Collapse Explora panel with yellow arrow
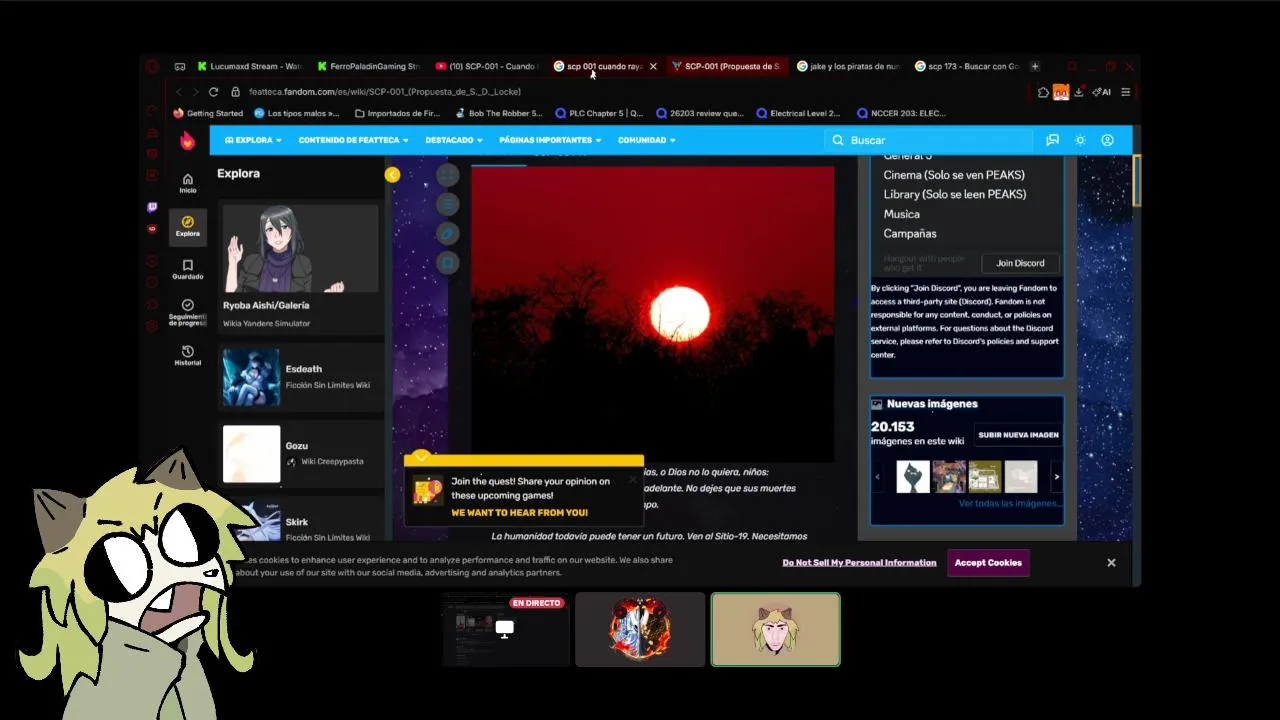The width and height of the screenshot is (1280, 720). pyautogui.click(x=392, y=174)
